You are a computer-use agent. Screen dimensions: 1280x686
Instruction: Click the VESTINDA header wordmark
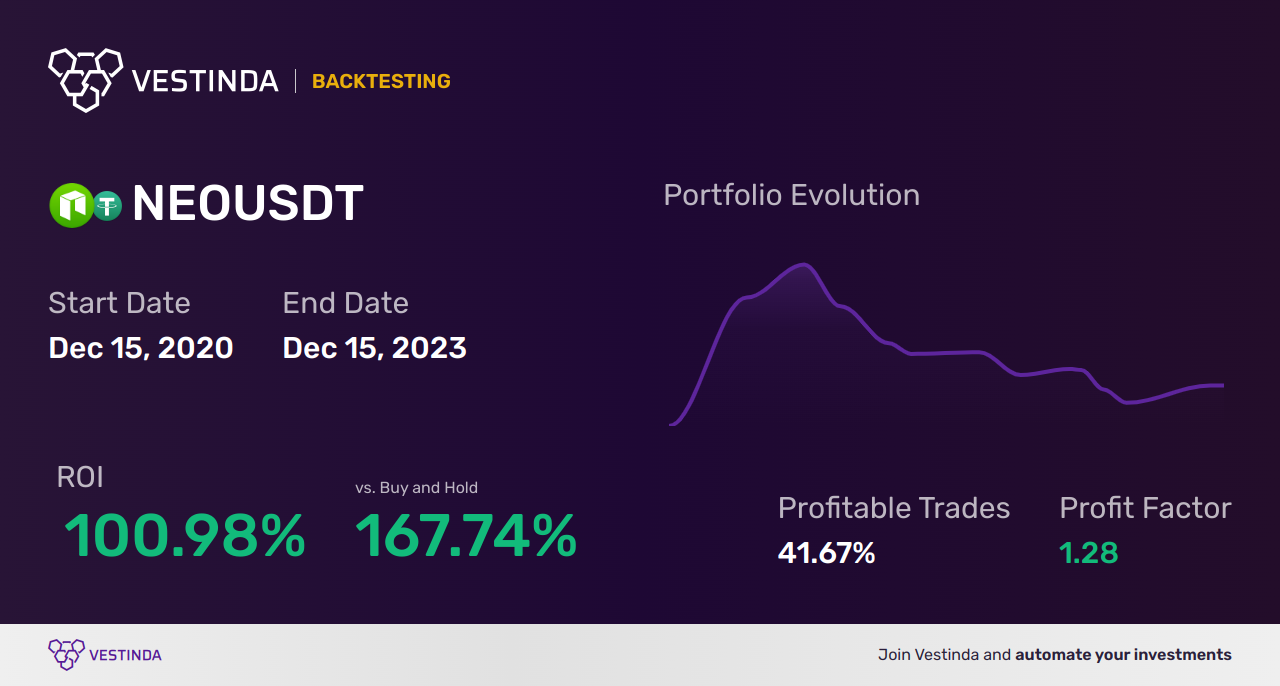click(x=205, y=81)
